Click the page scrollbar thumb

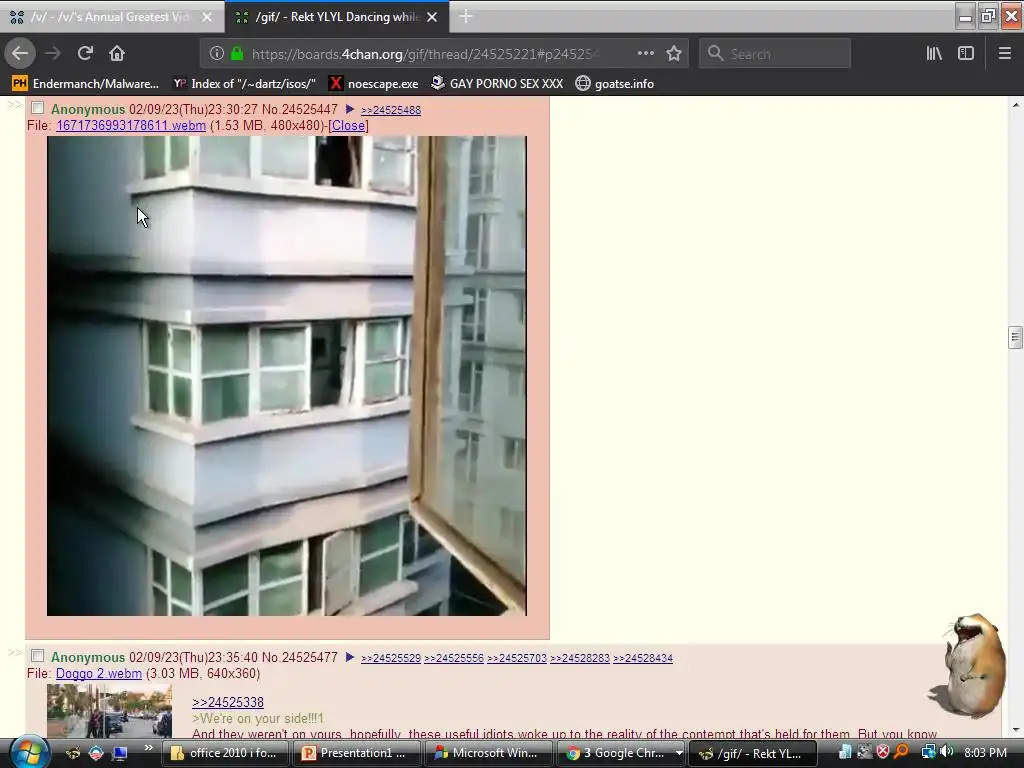[1014, 338]
